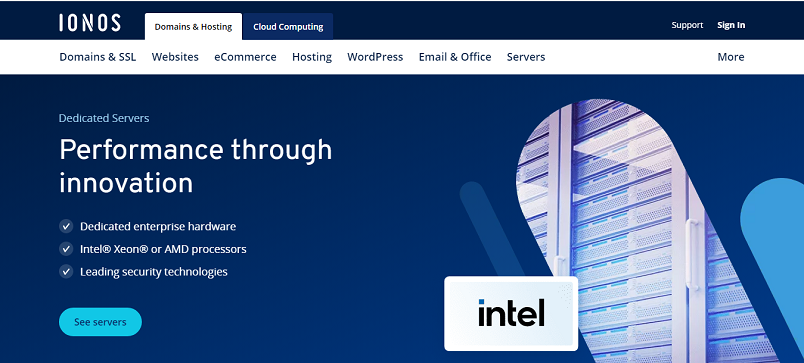Image resolution: width=804 pixels, height=363 pixels.
Task: Click the IONOS logo
Action: click(90, 23)
